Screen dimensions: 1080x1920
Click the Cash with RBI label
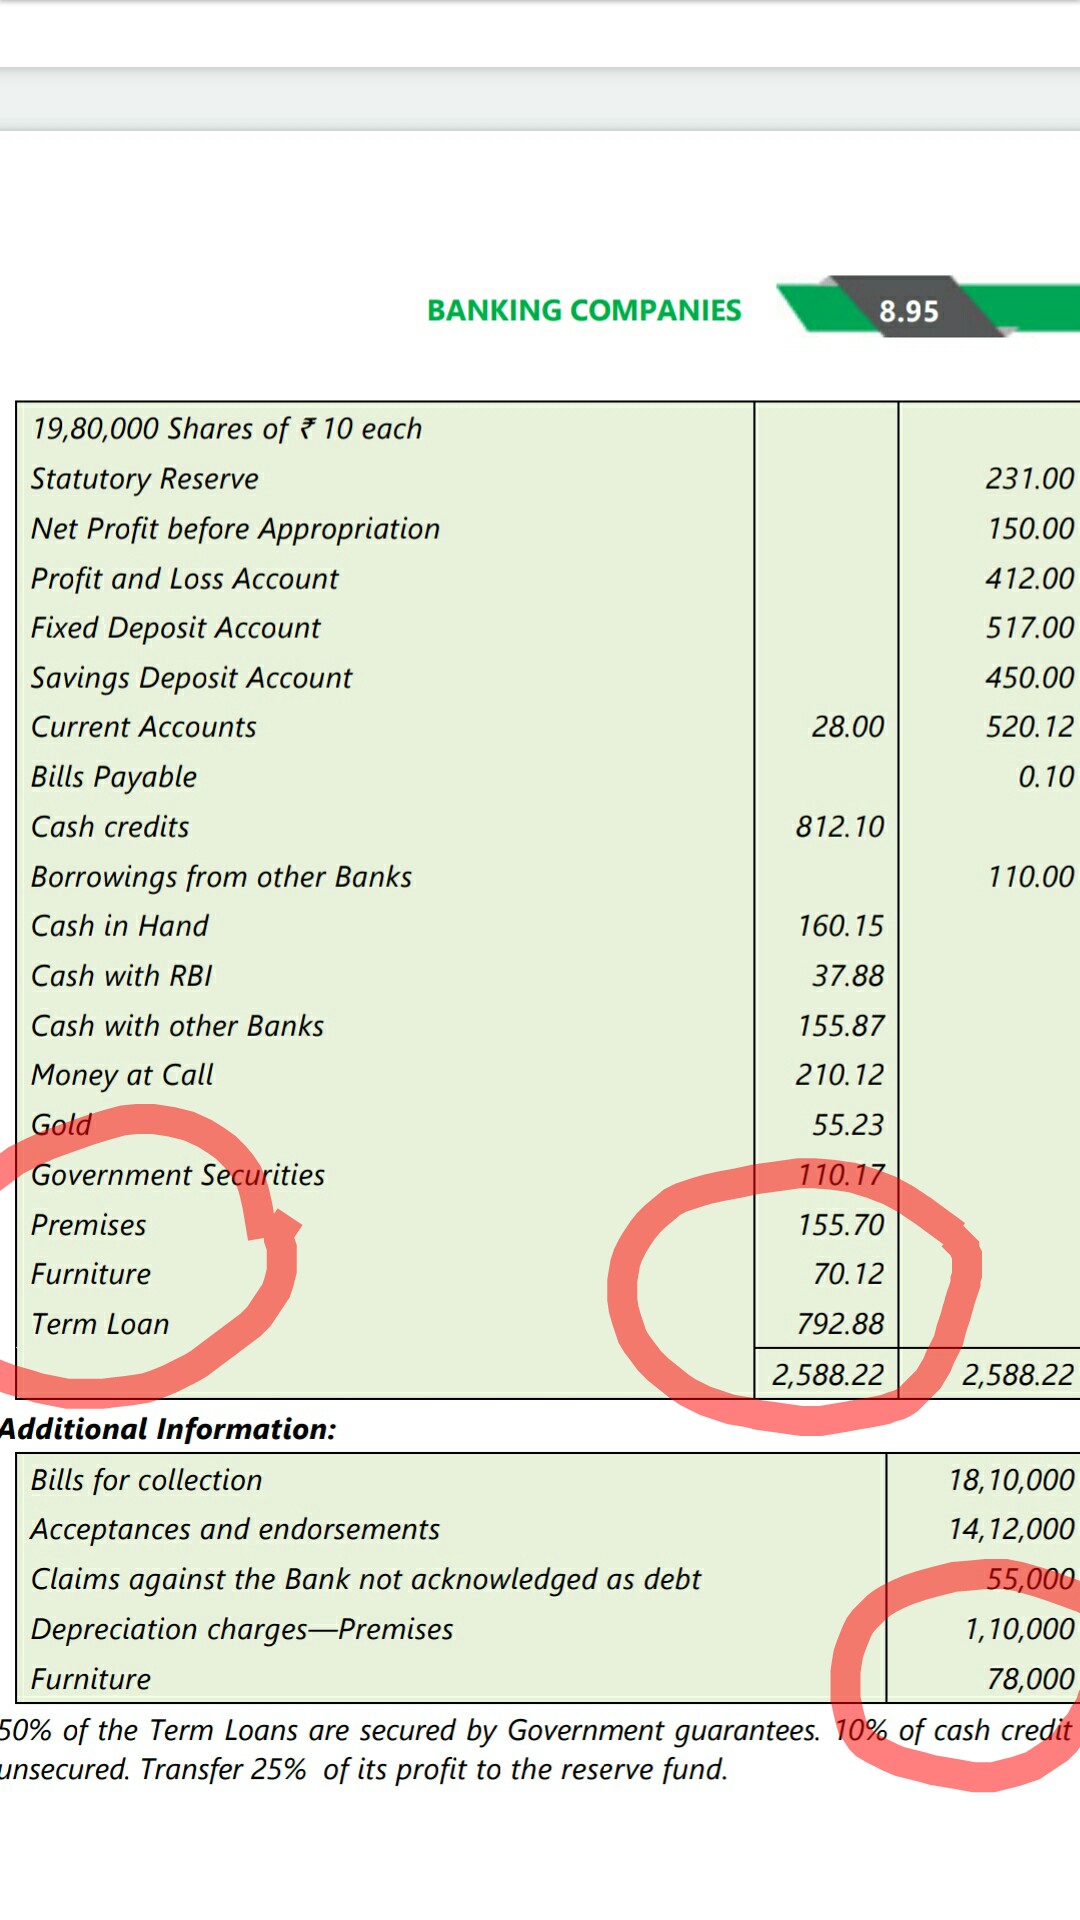click(x=122, y=976)
